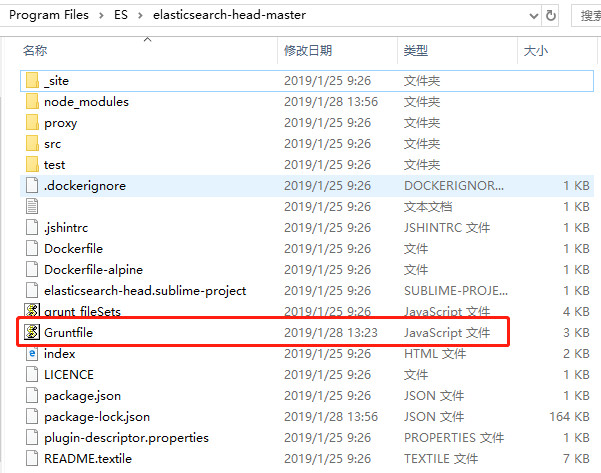601x473 pixels.
Task: Click the TEXTILE 文件 type cell
Action: pos(441,458)
